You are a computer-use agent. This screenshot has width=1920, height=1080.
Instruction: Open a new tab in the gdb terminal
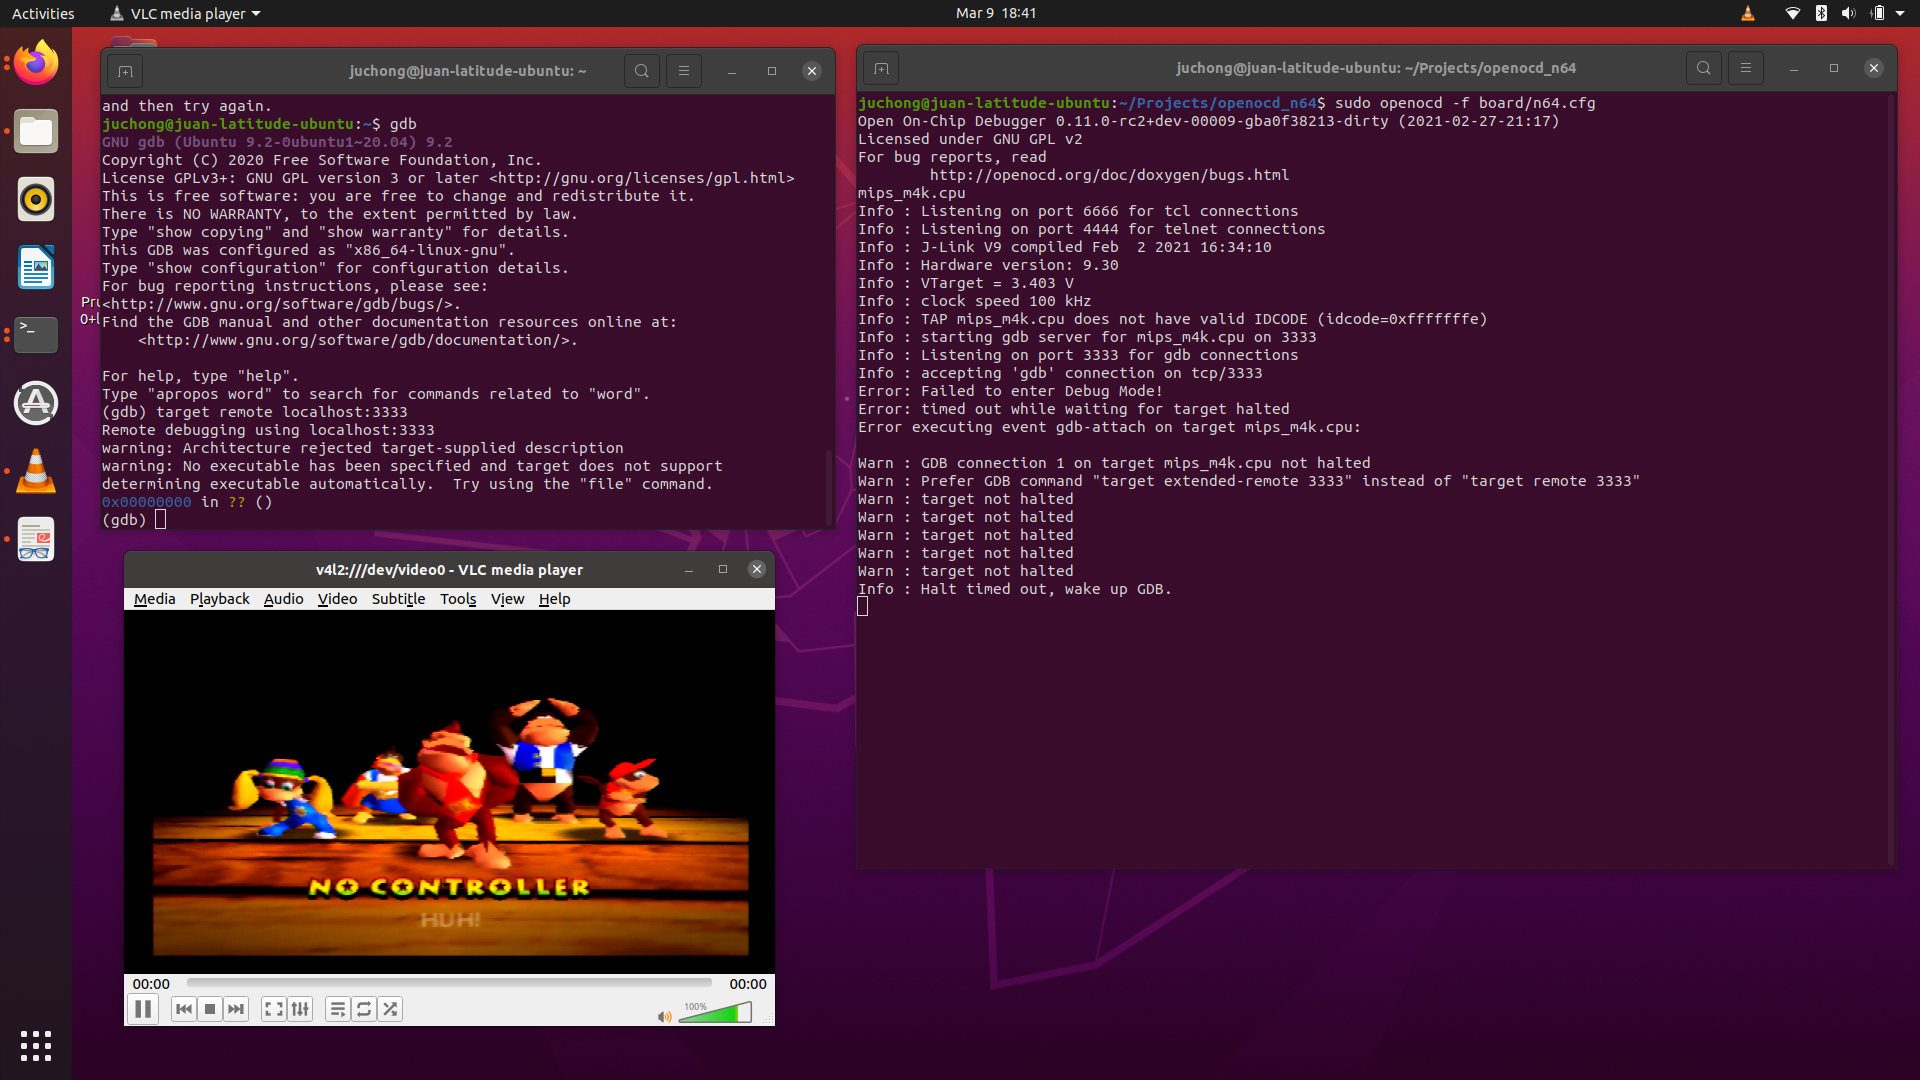pos(124,71)
